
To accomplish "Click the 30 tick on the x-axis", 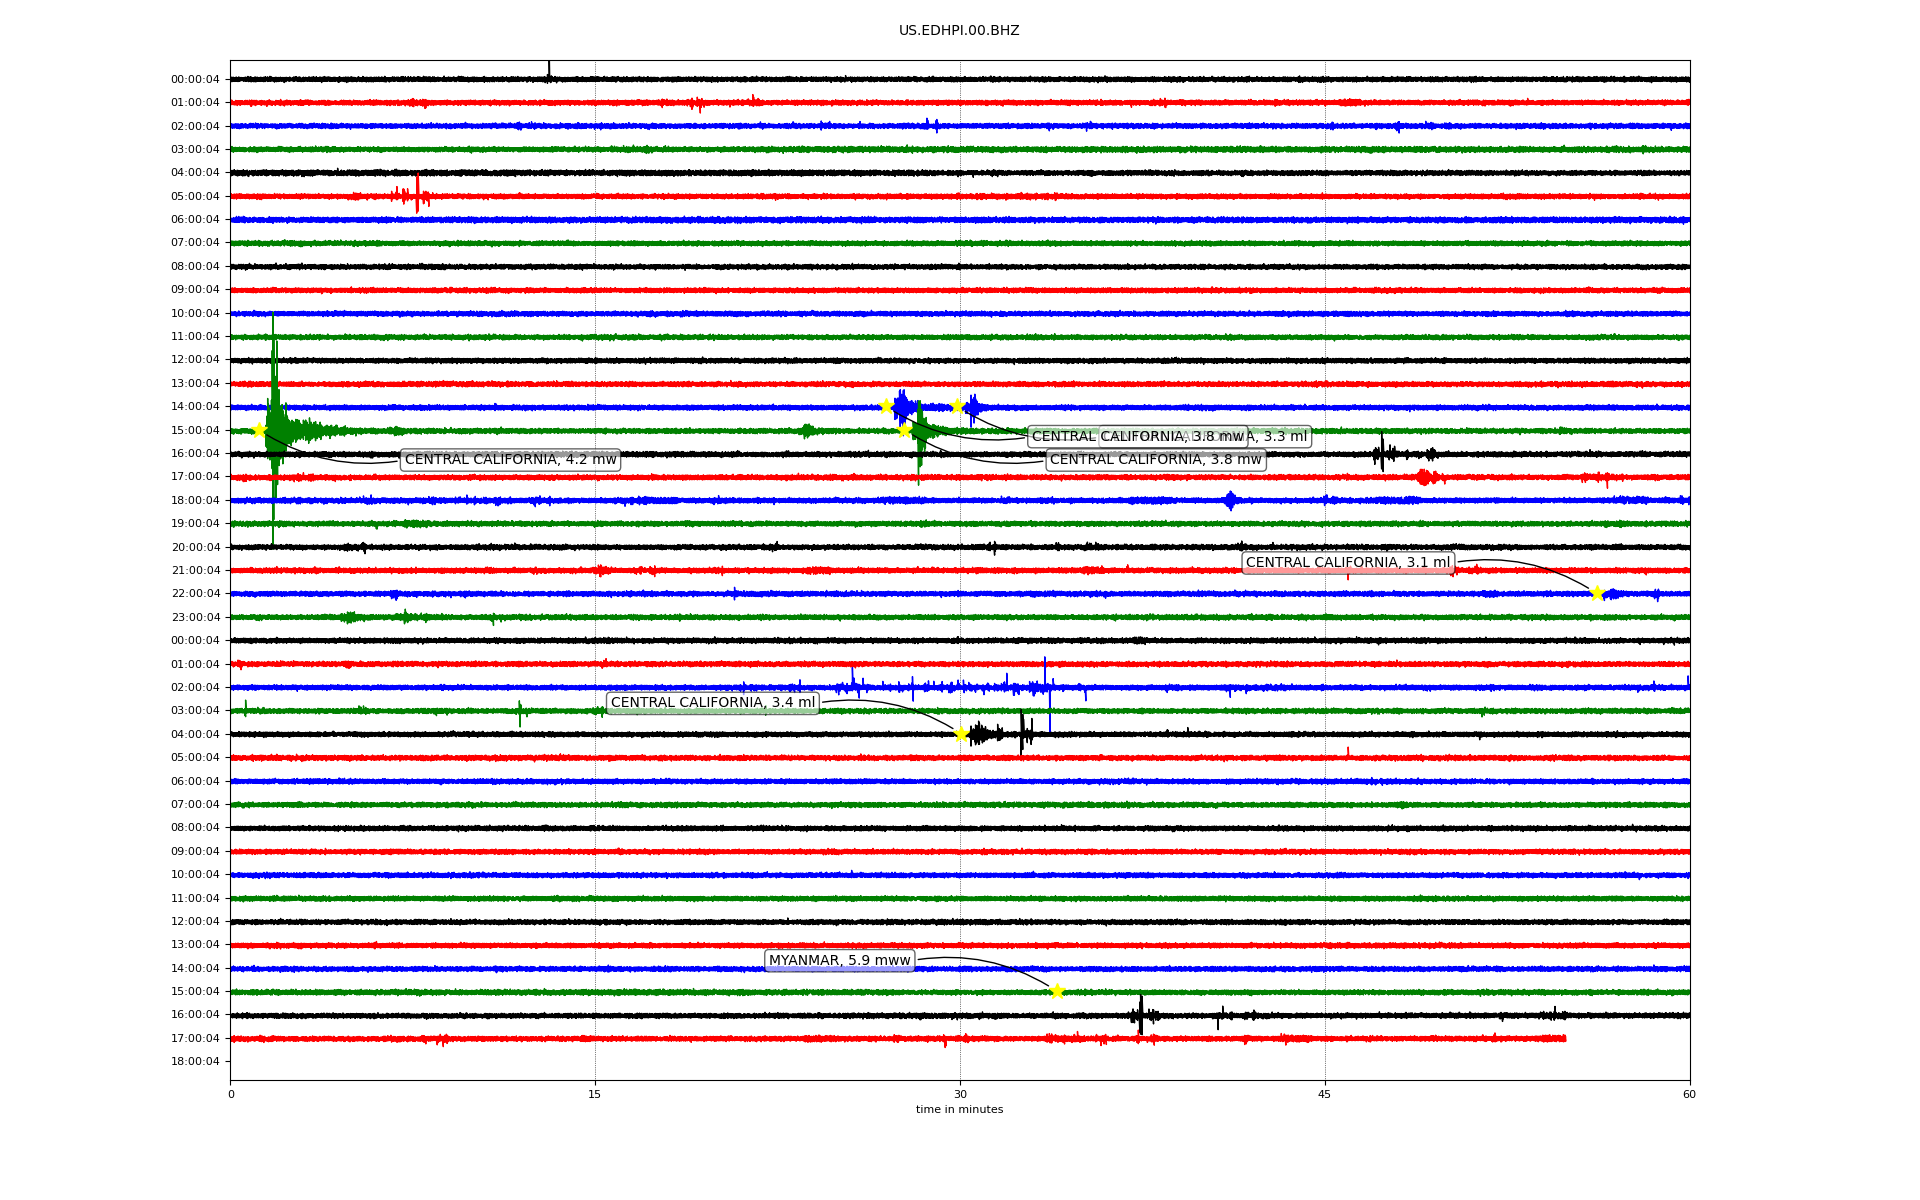I will 960,1094.
